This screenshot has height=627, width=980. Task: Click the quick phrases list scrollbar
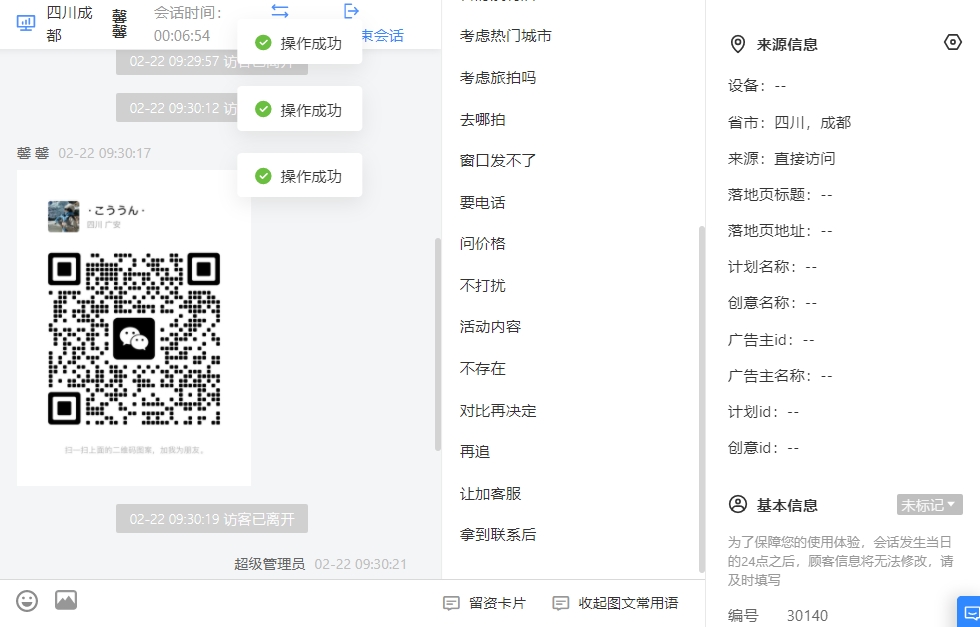tap(701, 399)
